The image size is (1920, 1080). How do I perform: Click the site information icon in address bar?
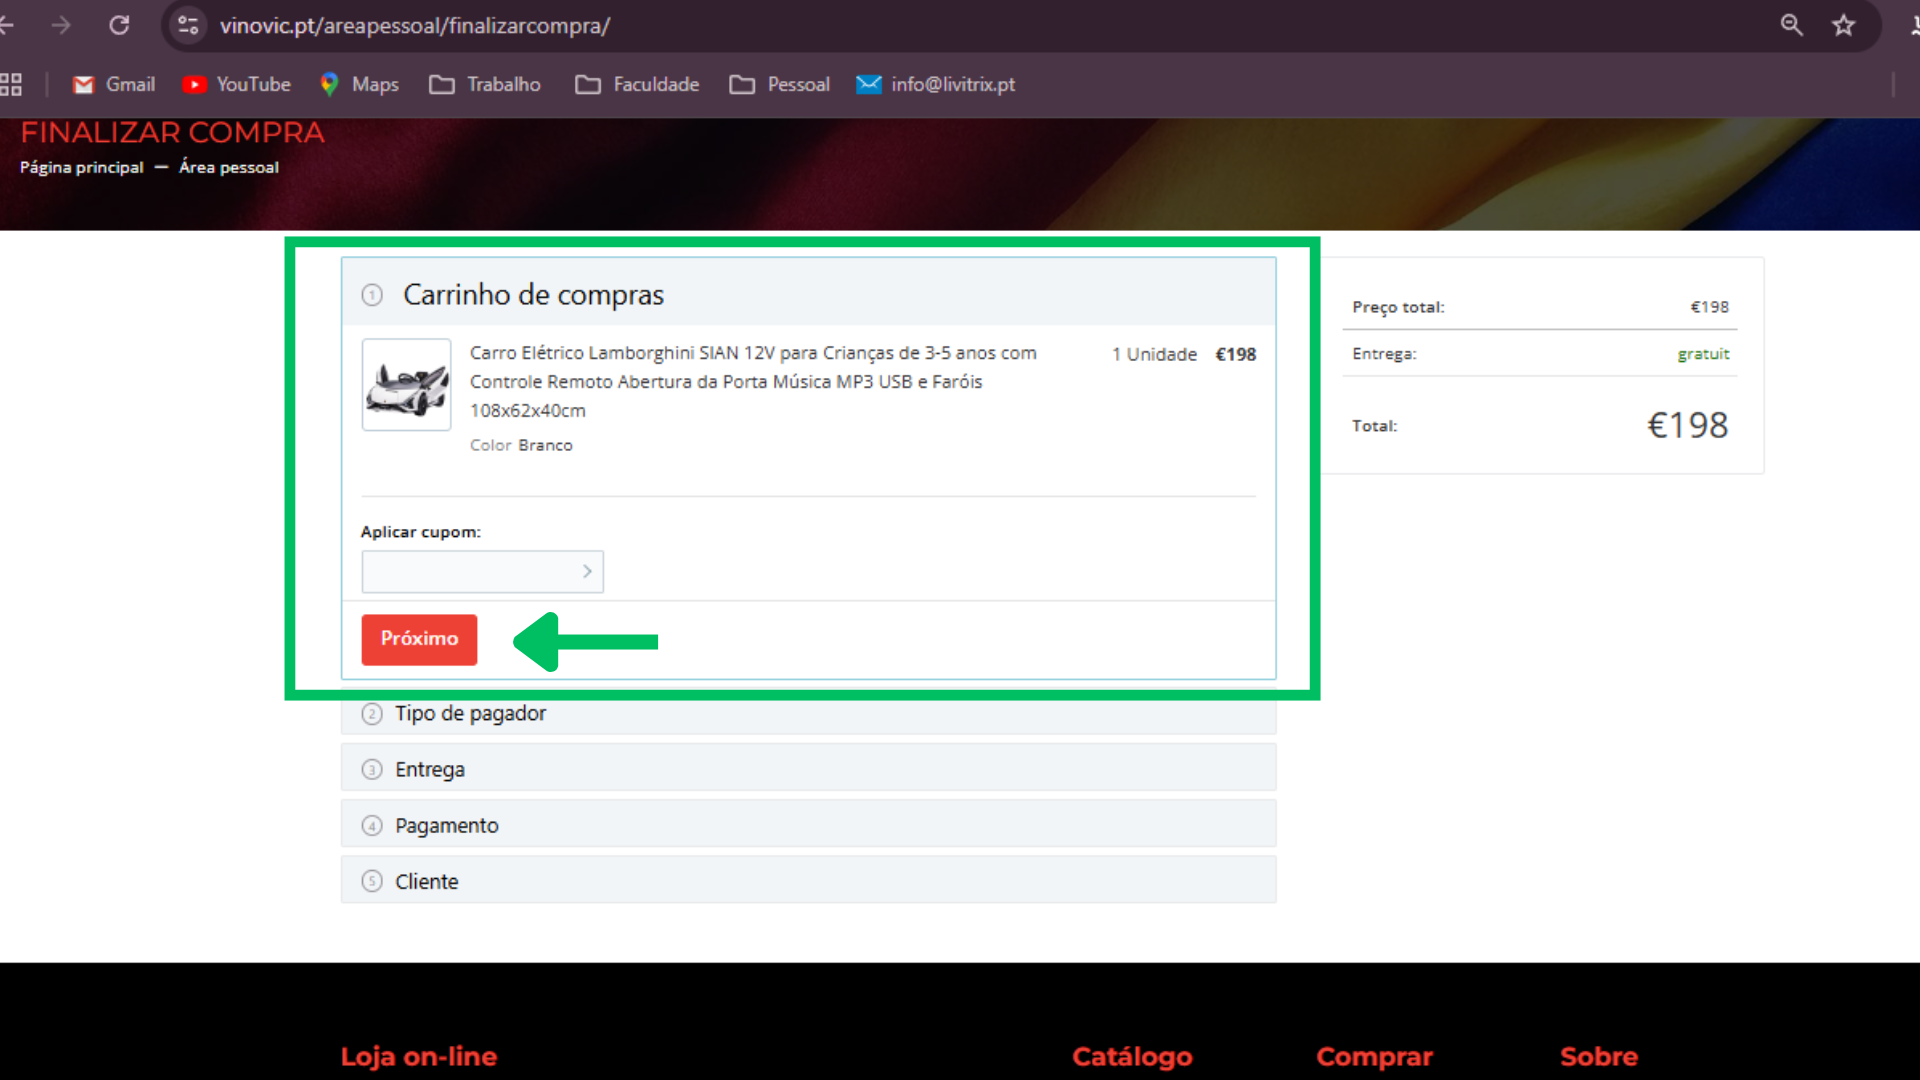coord(188,25)
